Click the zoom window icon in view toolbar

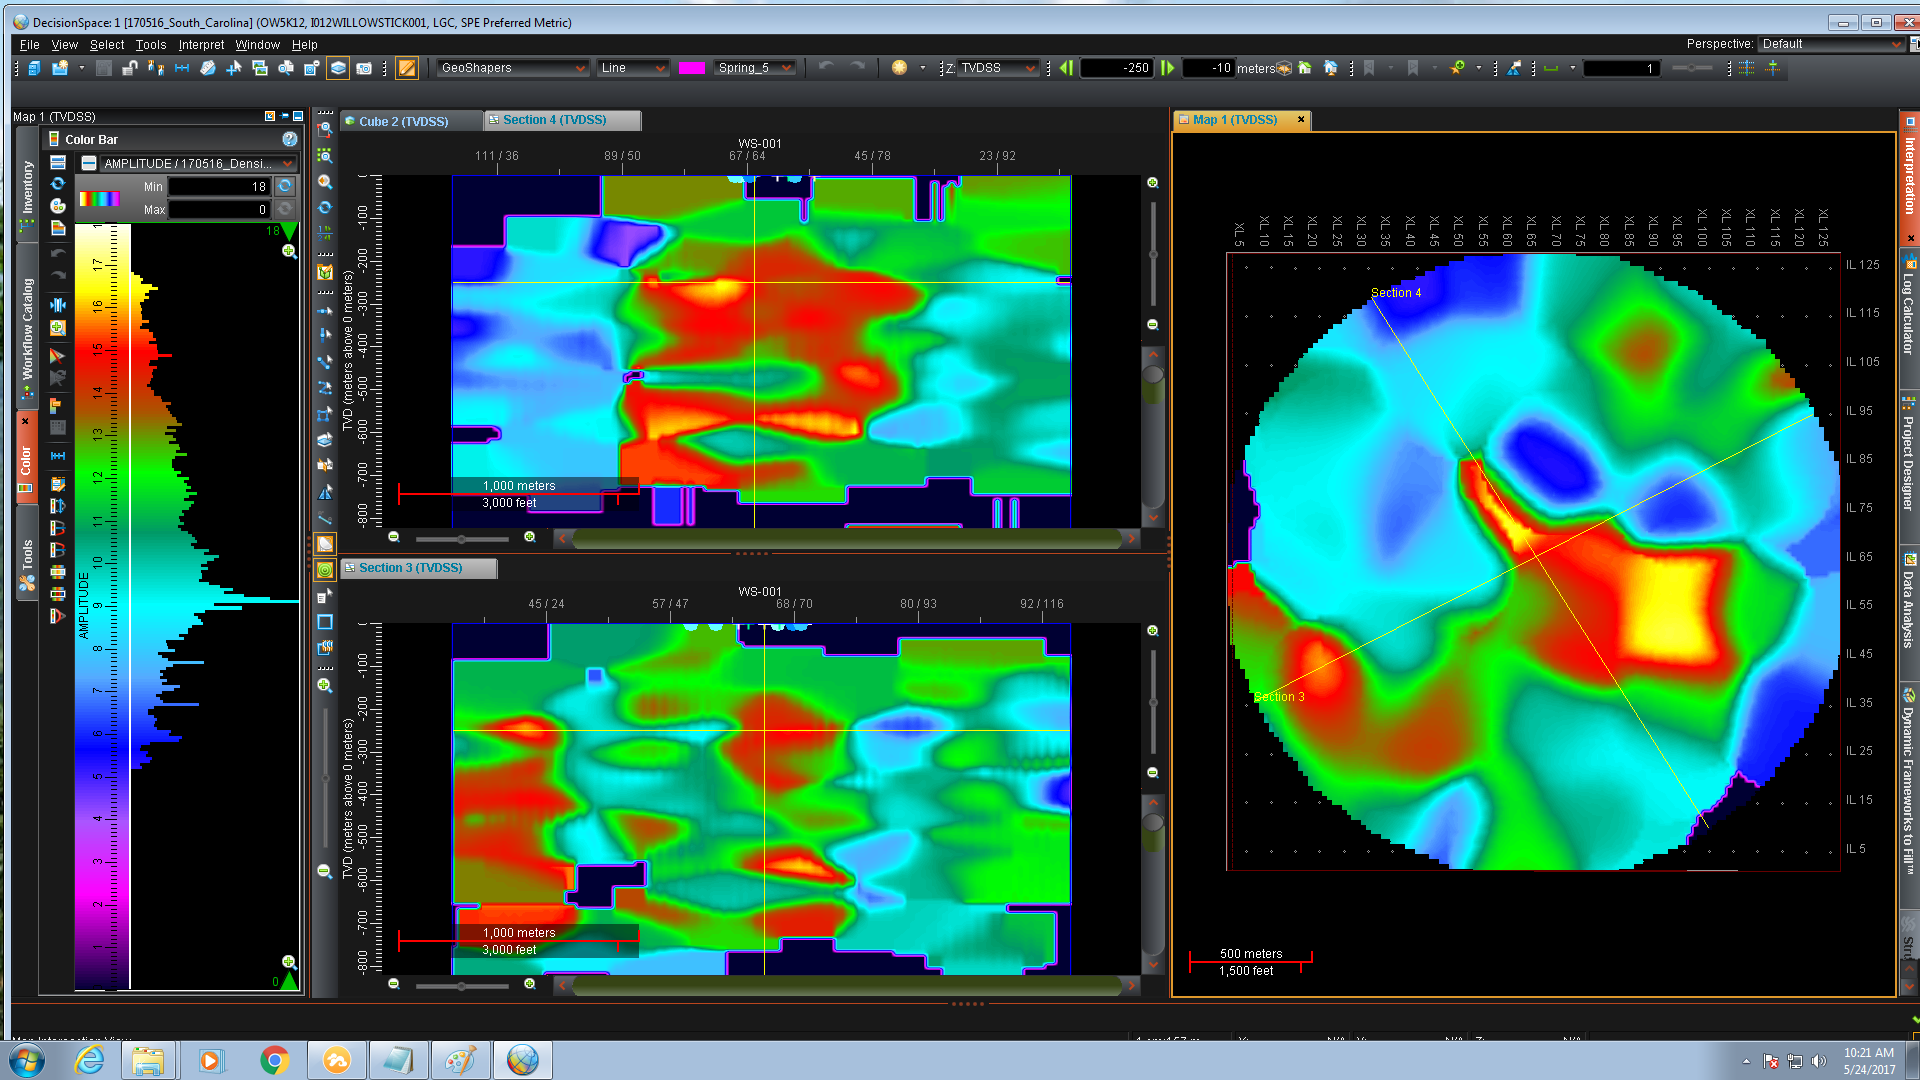(x=325, y=130)
